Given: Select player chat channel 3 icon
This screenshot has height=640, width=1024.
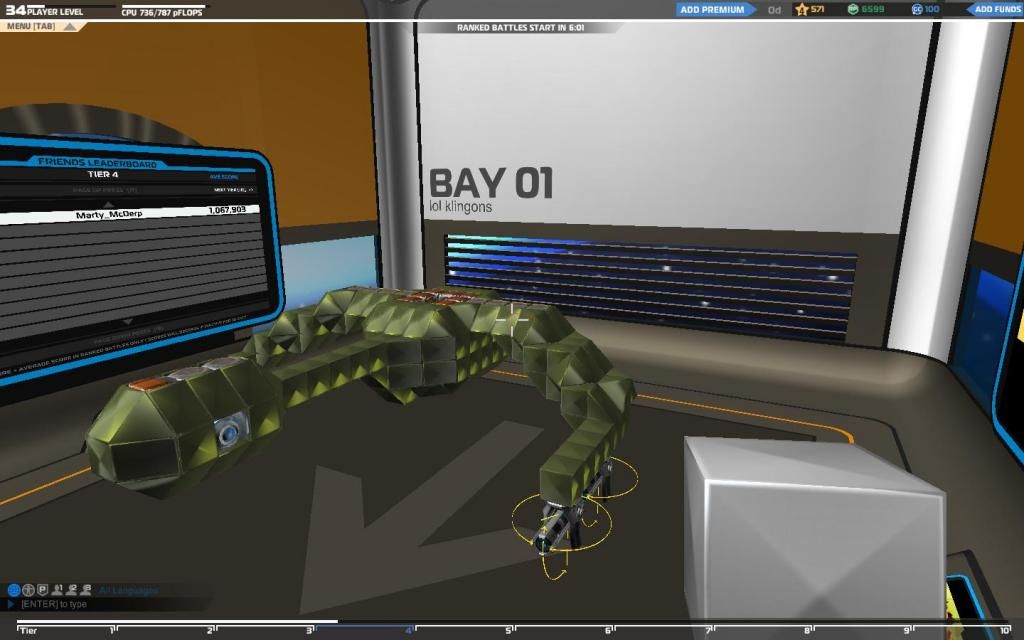Looking at the screenshot, I should [86, 590].
